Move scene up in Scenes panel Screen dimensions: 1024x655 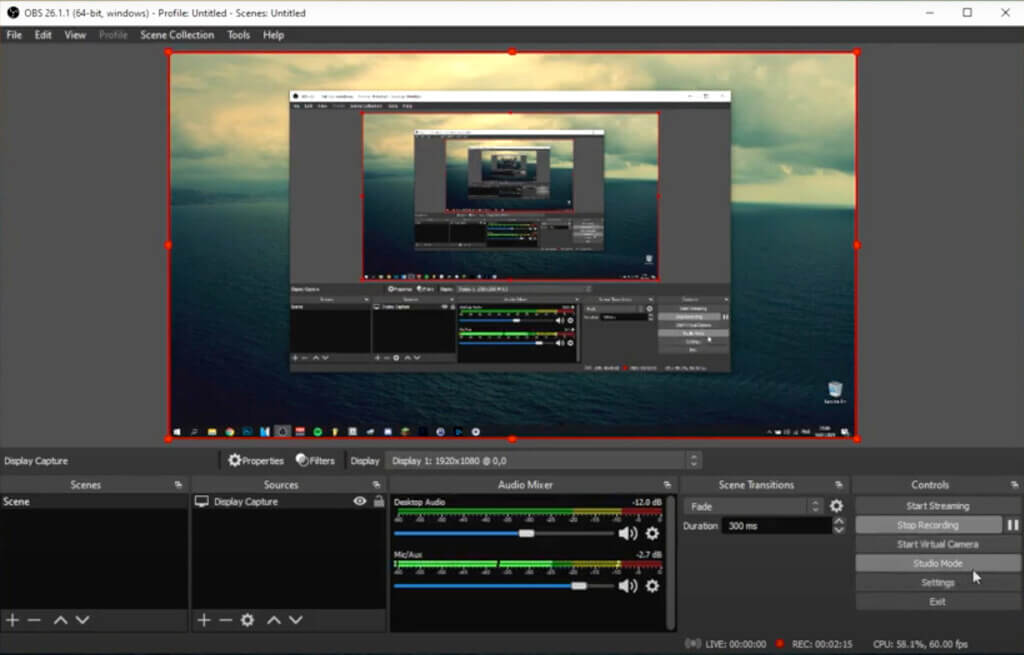[60, 620]
